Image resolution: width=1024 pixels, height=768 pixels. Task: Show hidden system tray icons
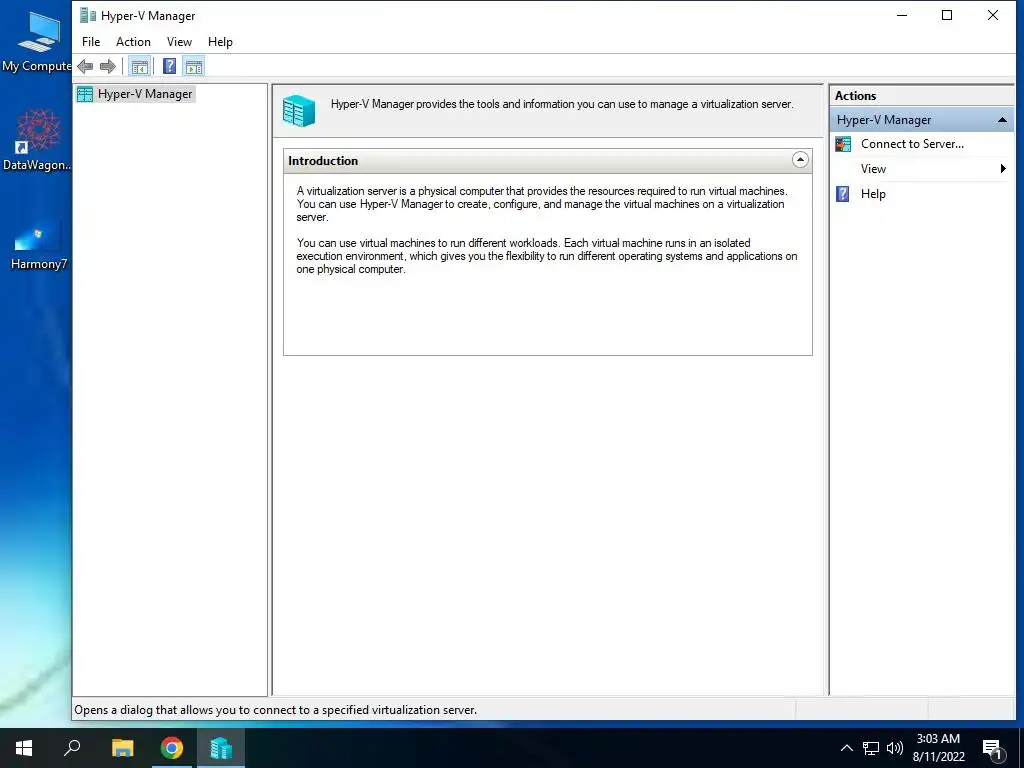coord(846,748)
